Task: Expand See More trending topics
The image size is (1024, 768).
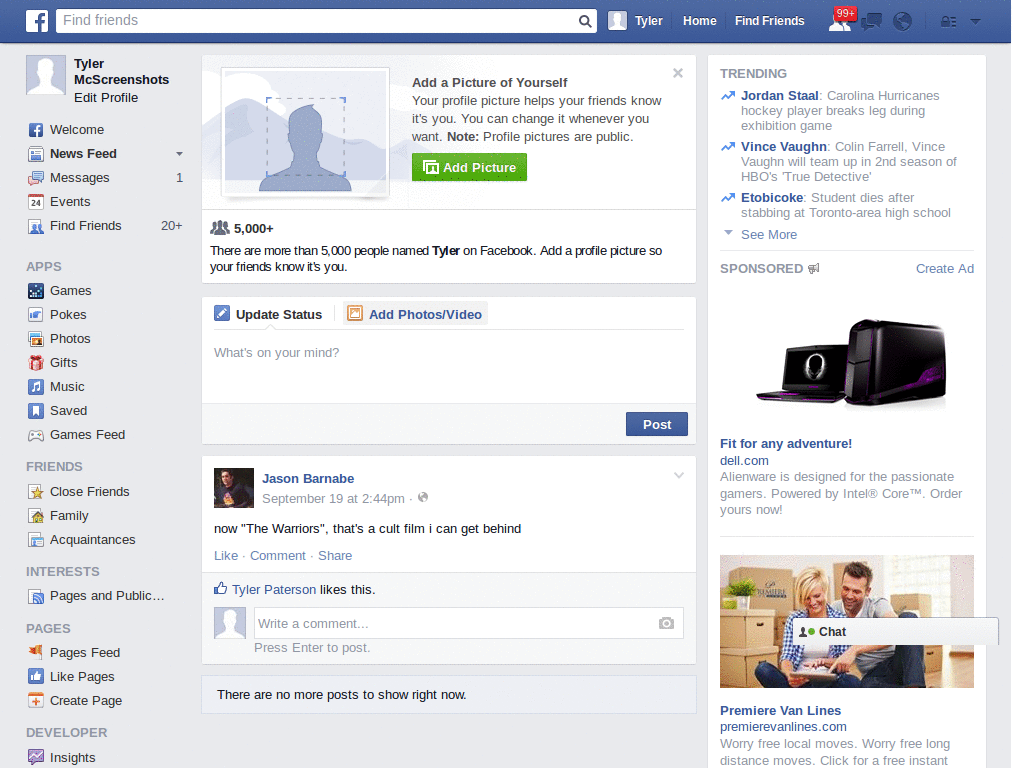Action: click(769, 234)
